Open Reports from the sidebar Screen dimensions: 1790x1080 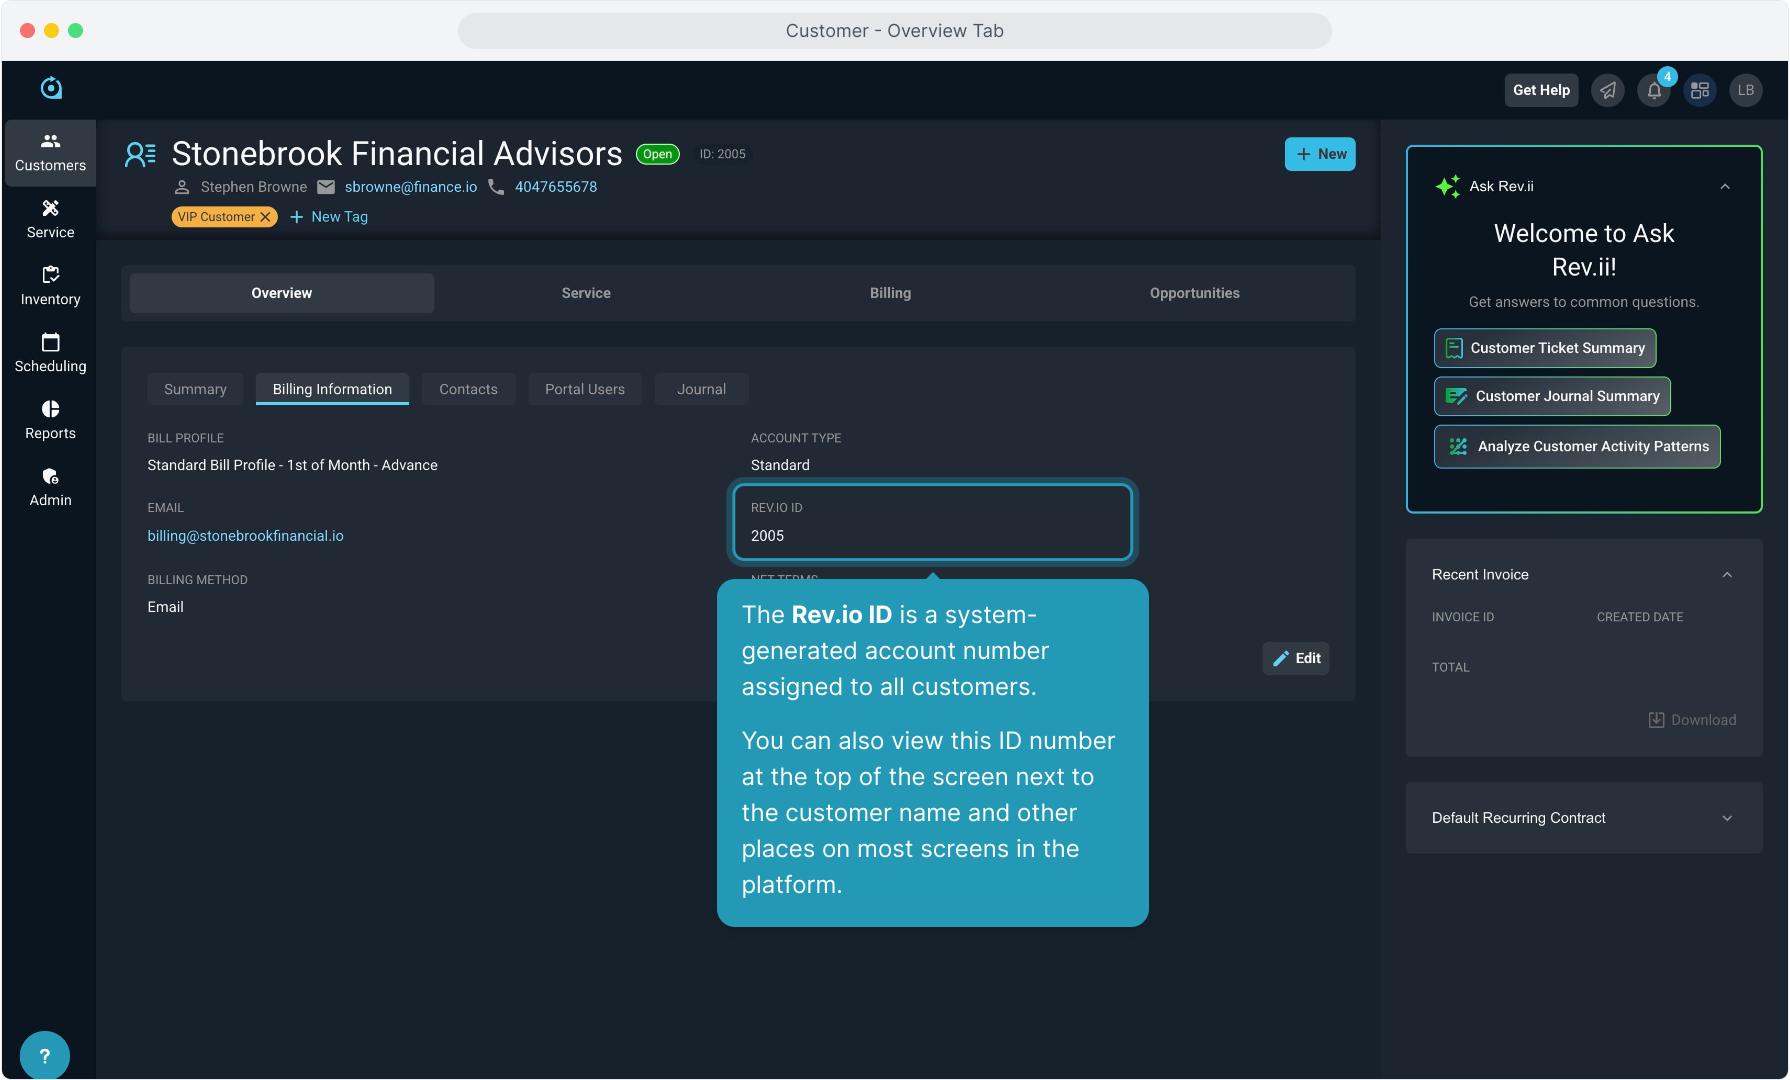(x=50, y=420)
